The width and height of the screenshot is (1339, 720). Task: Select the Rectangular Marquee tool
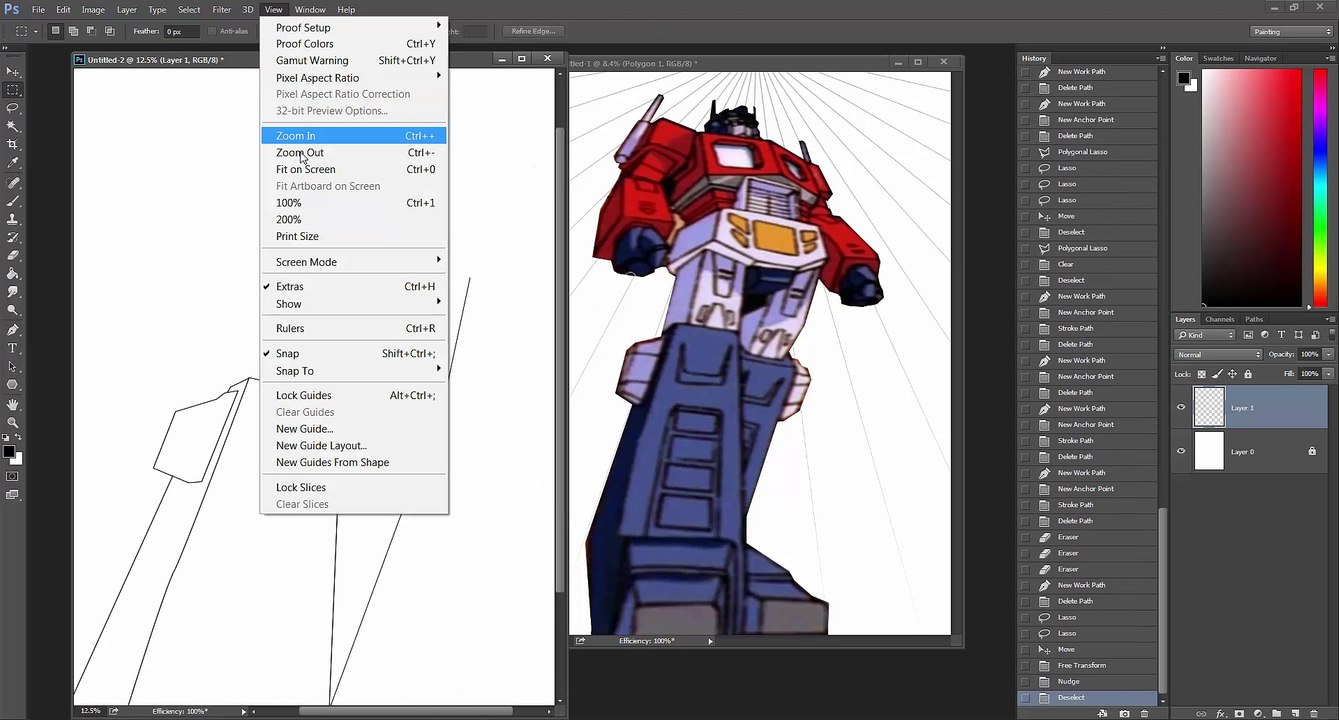point(13,89)
